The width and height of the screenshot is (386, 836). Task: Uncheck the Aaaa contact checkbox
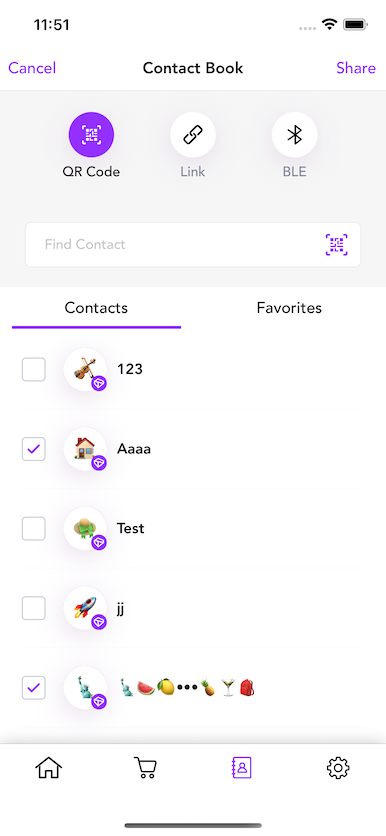tap(34, 449)
